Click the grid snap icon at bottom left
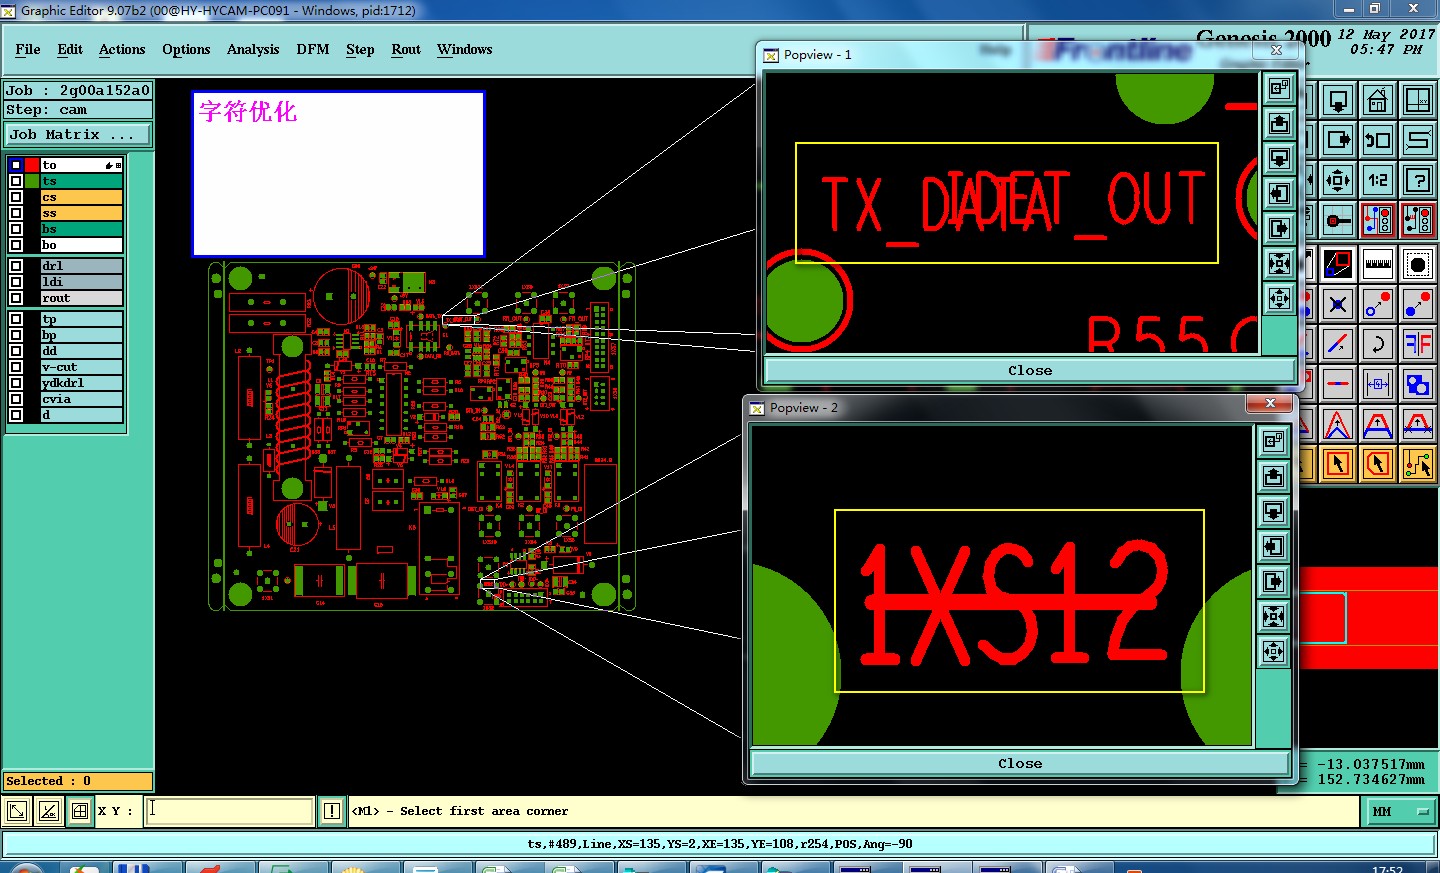Image resolution: width=1440 pixels, height=873 pixels. click(x=80, y=811)
